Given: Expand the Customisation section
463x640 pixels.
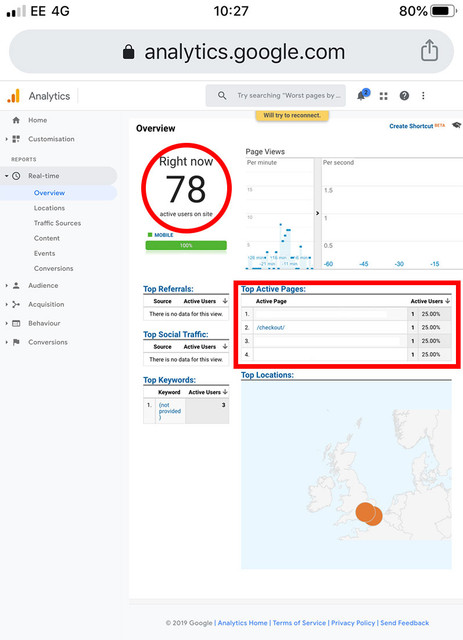Looking at the screenshot, I should pyautogui.click(x=6, y=139).
